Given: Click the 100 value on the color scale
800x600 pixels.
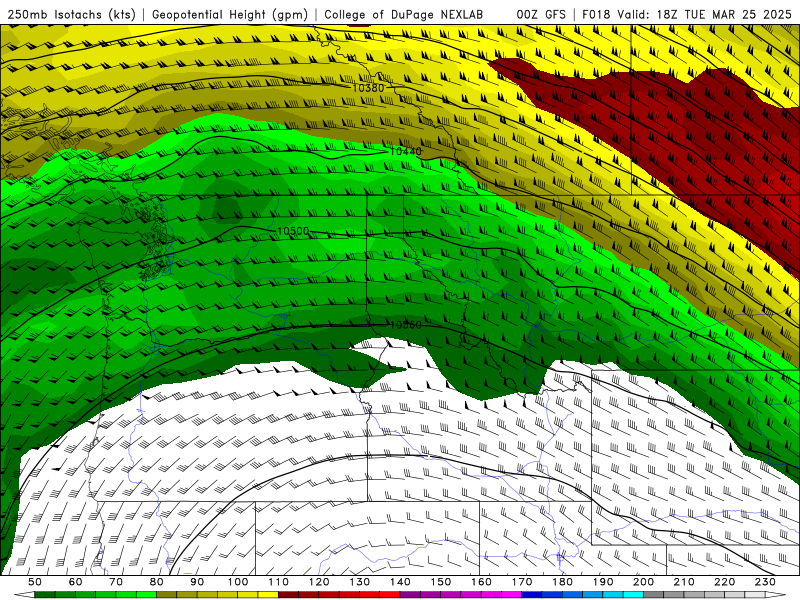Looking at the screenshot, I should pos(238,582).
